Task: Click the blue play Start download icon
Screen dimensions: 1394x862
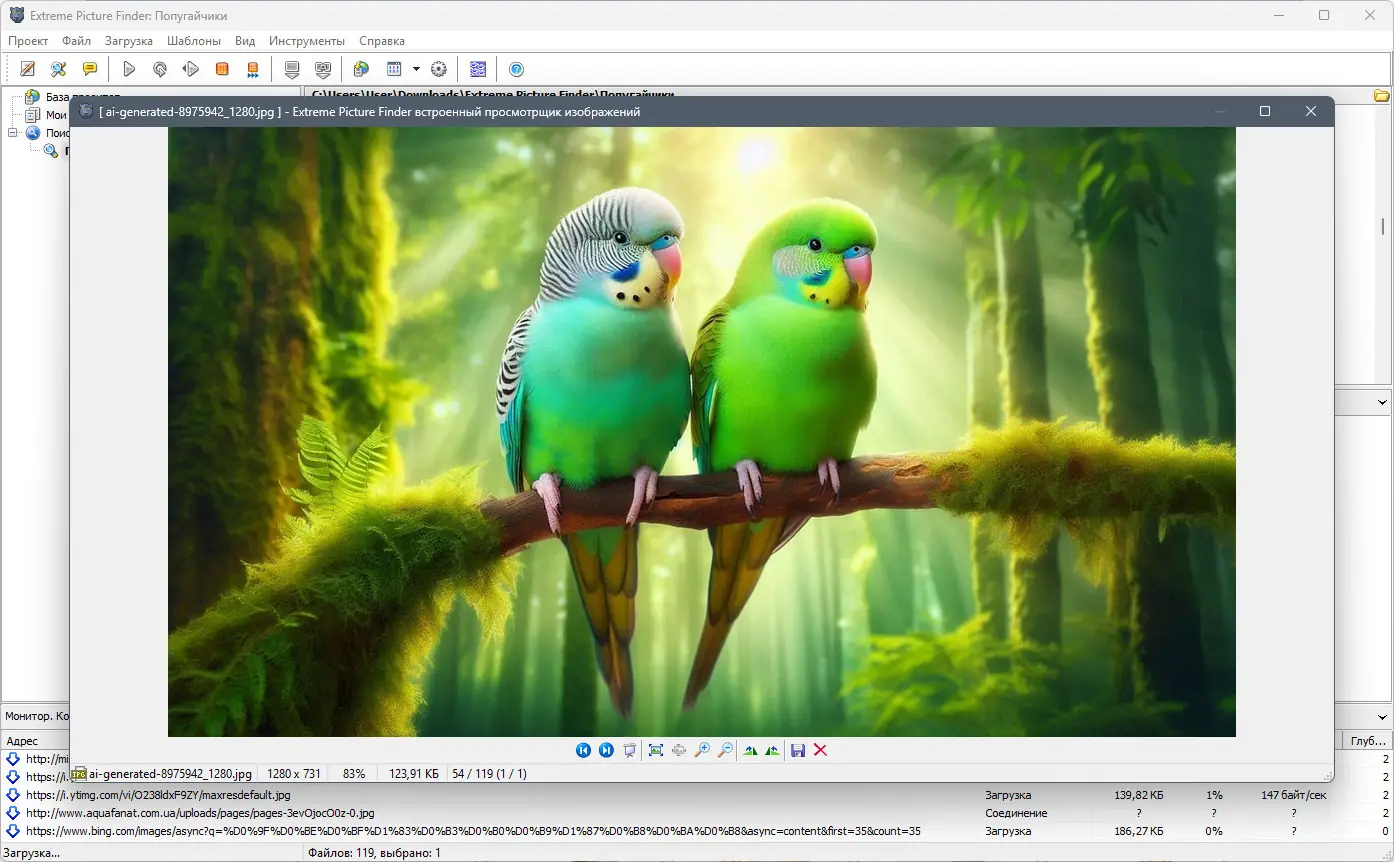Action: point(129,69)
